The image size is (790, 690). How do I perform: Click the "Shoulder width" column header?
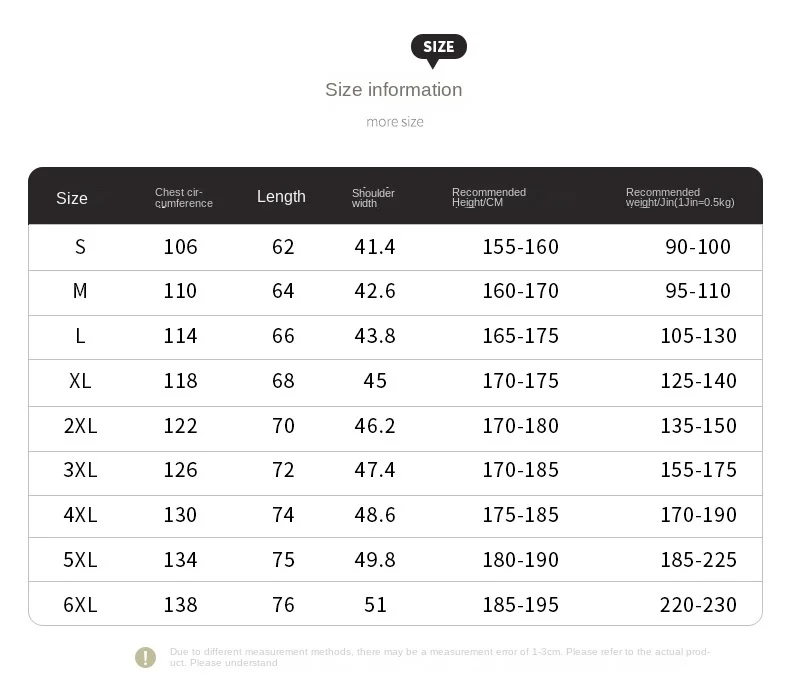pyautogui.click(x=373, y=198)
